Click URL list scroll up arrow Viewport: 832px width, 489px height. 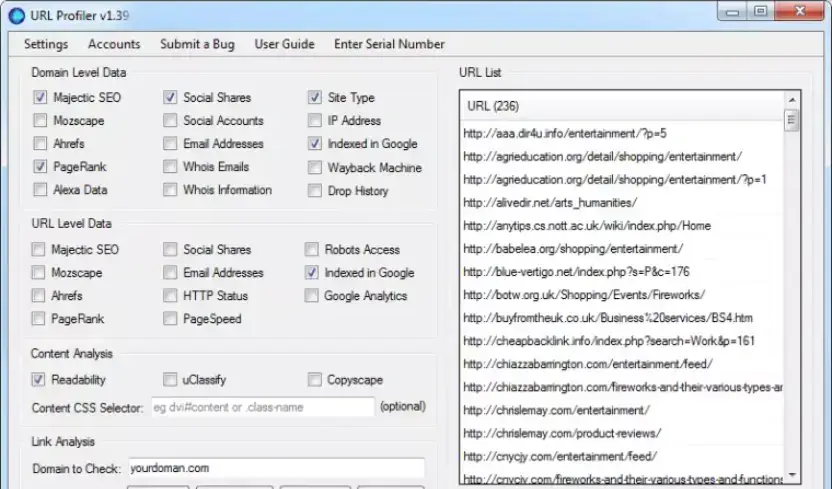792,100
